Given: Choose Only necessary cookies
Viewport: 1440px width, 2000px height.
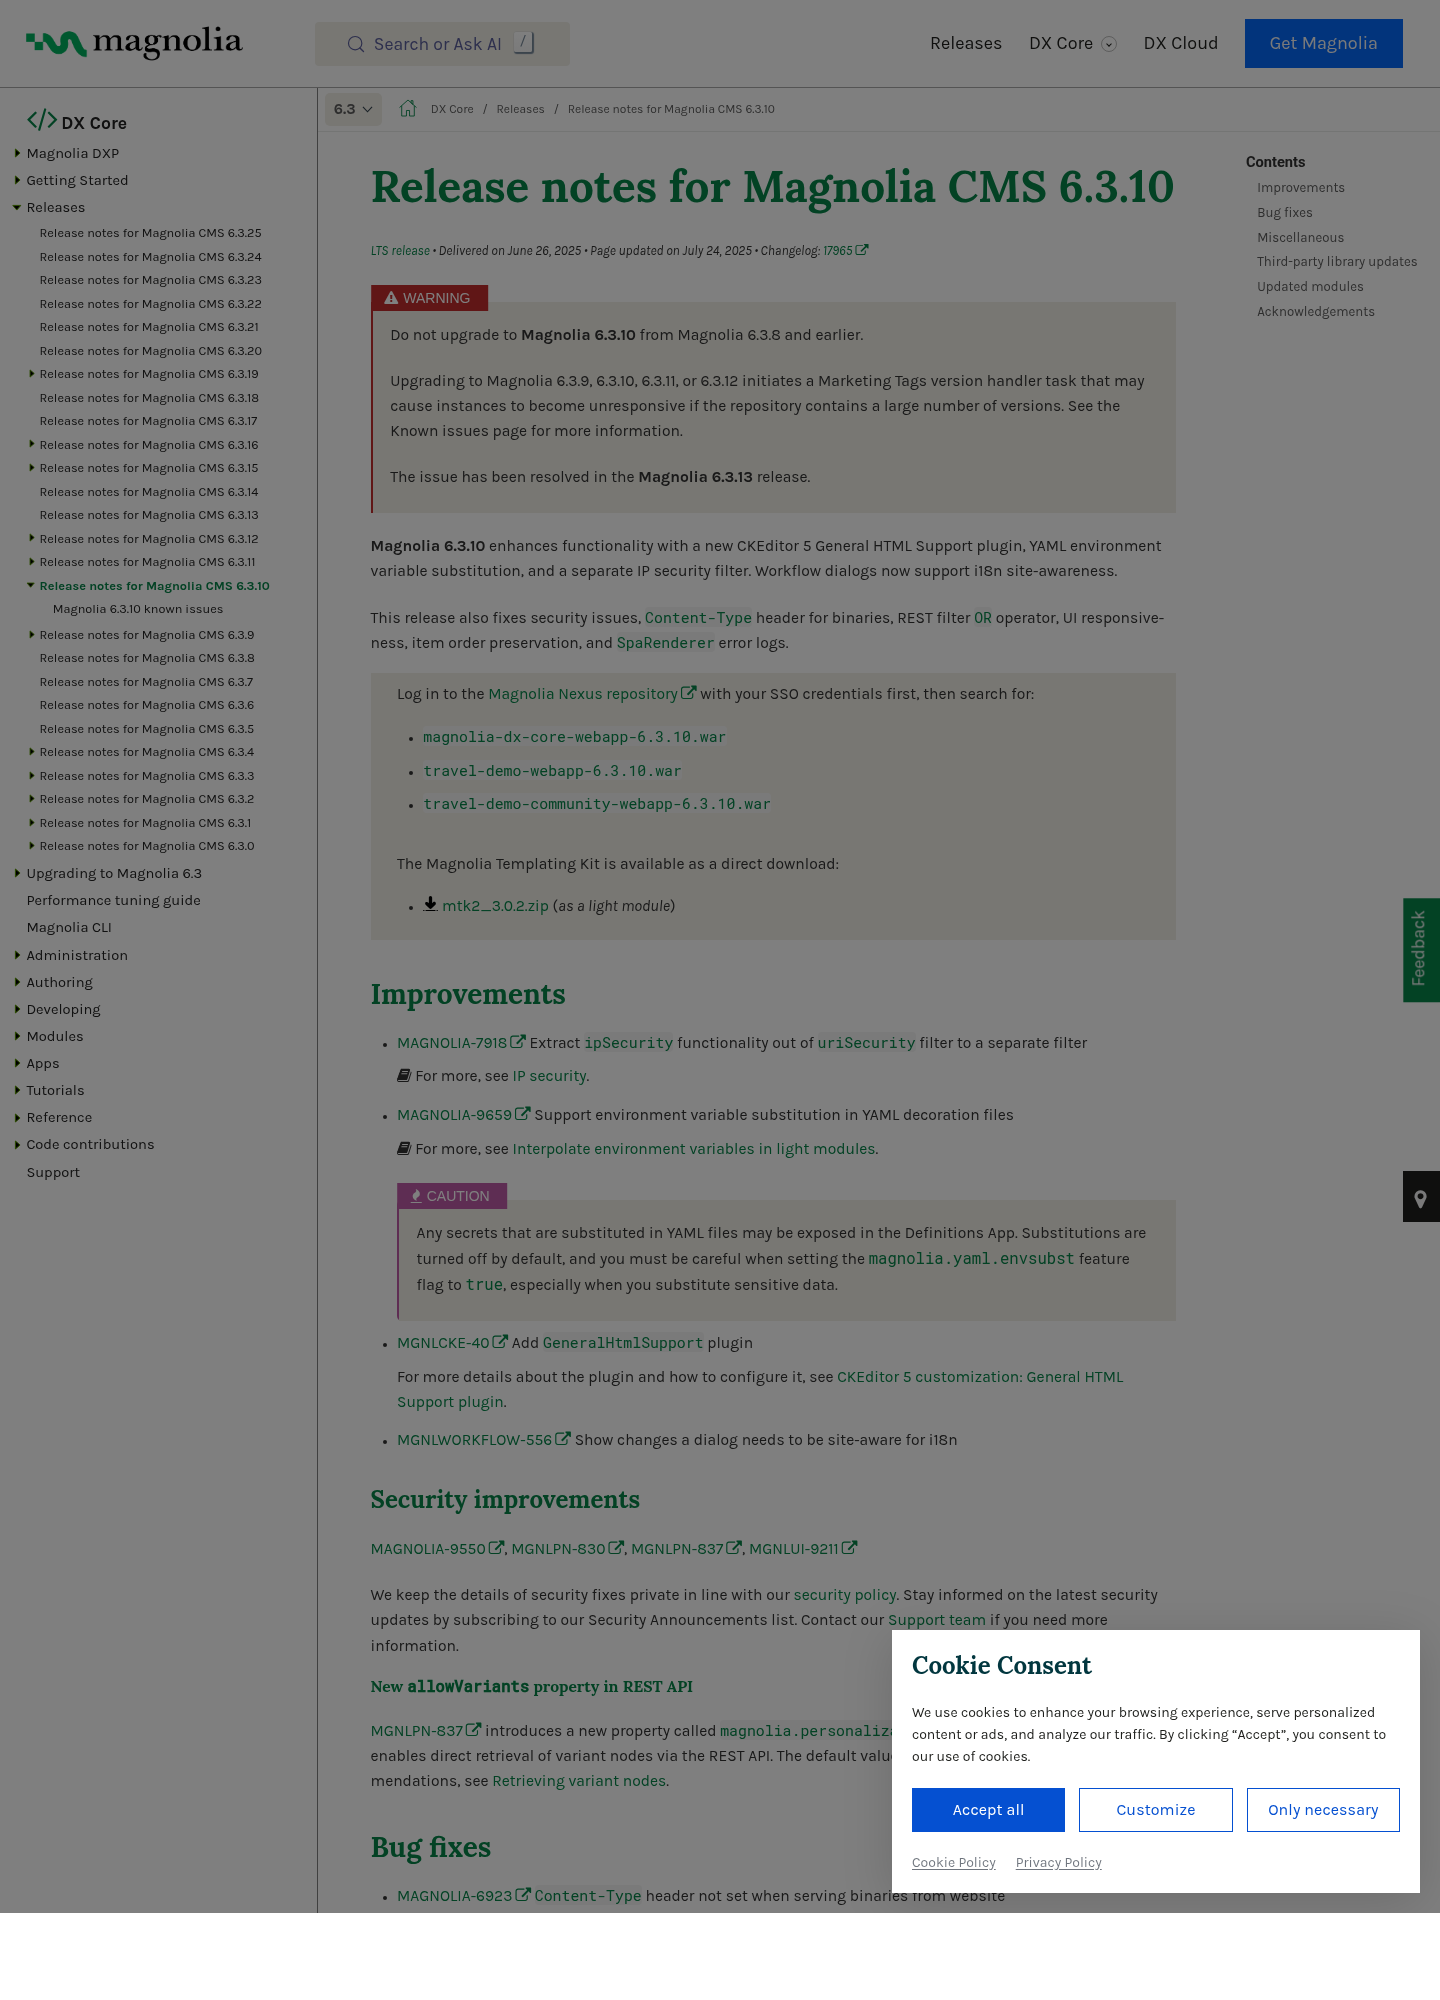Looking at the screenshot, I should pyautogui.click(x=1323, y=1810).
